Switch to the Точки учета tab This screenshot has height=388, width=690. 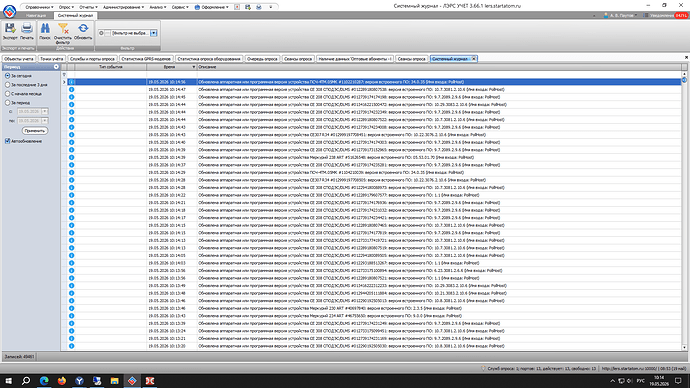[x=51, y=59]
